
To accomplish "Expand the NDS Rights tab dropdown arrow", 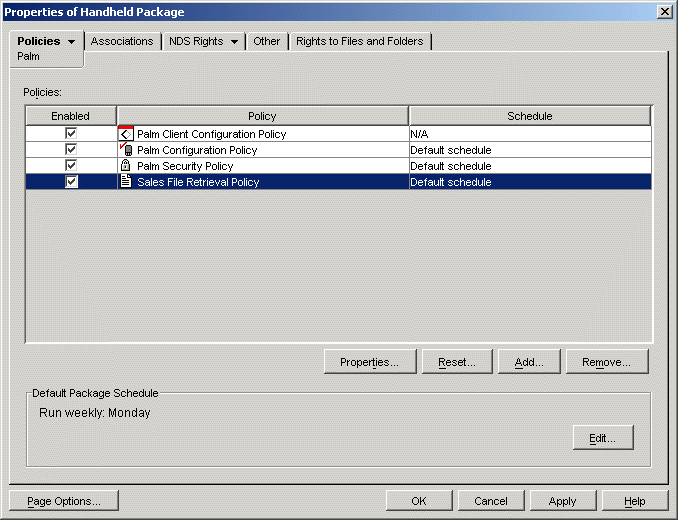I will 234,42.
